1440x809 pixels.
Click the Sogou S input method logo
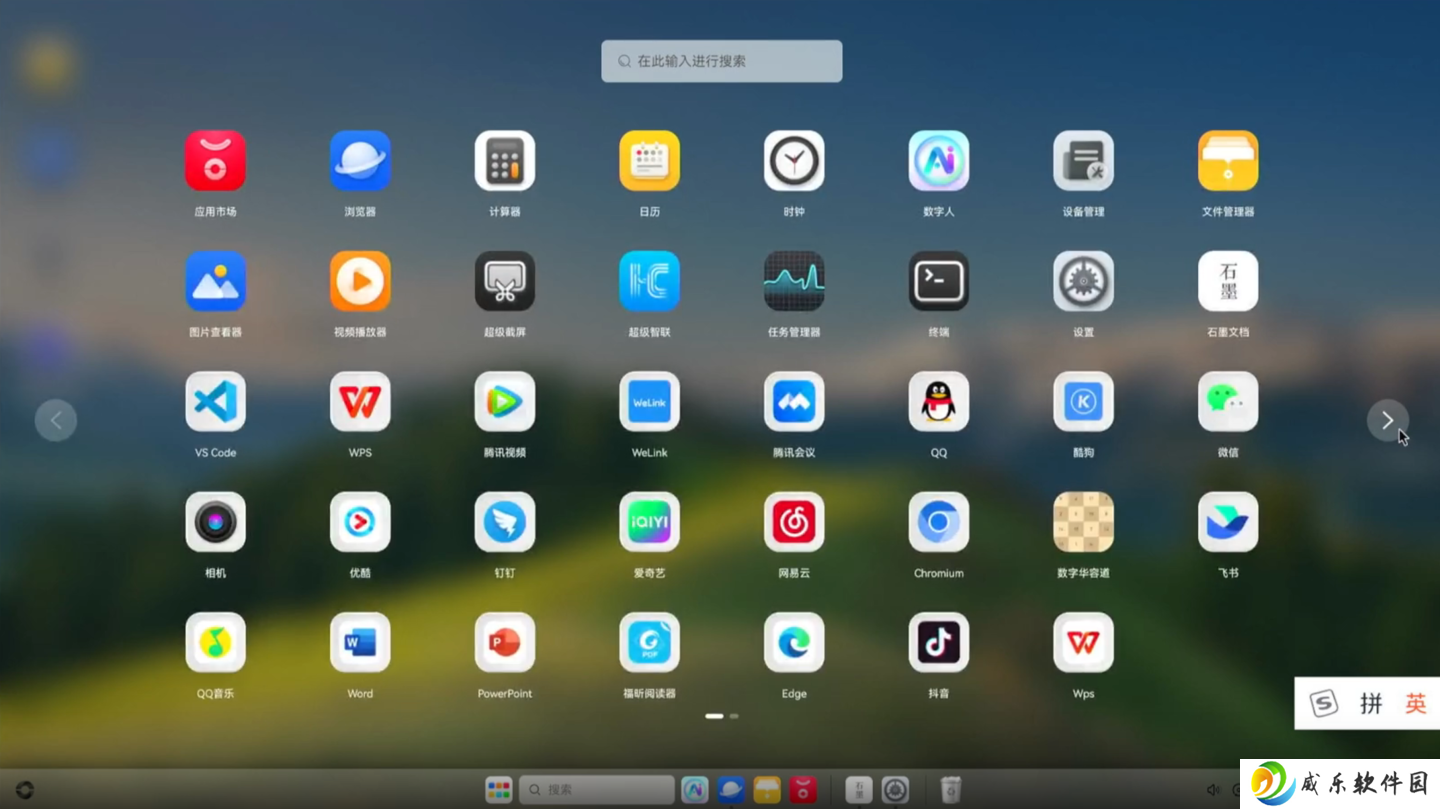pos(1324,704)
